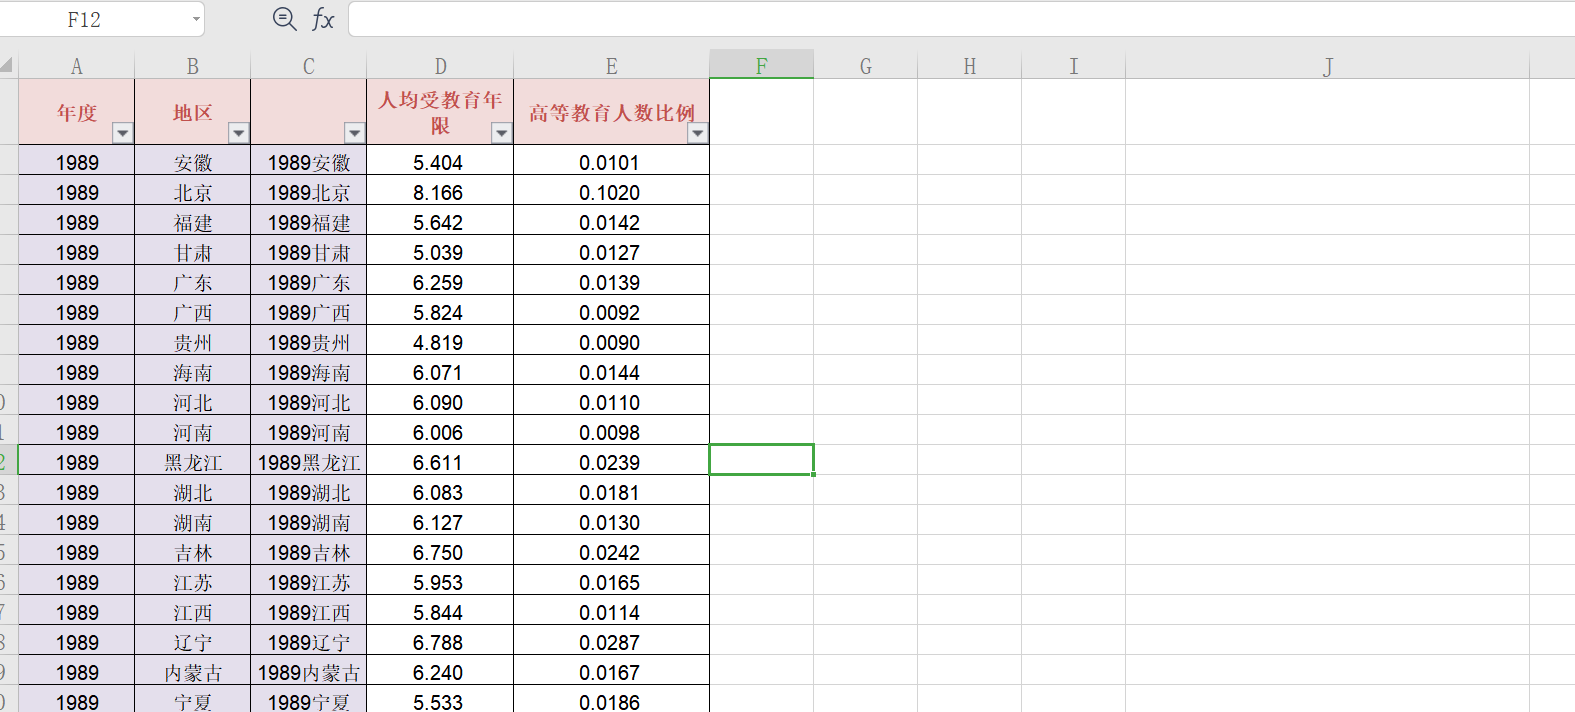Select the cell containing 内蒙古 in column B
The height and width of the screenshot is (712, 1575).
tap(193, 672)
